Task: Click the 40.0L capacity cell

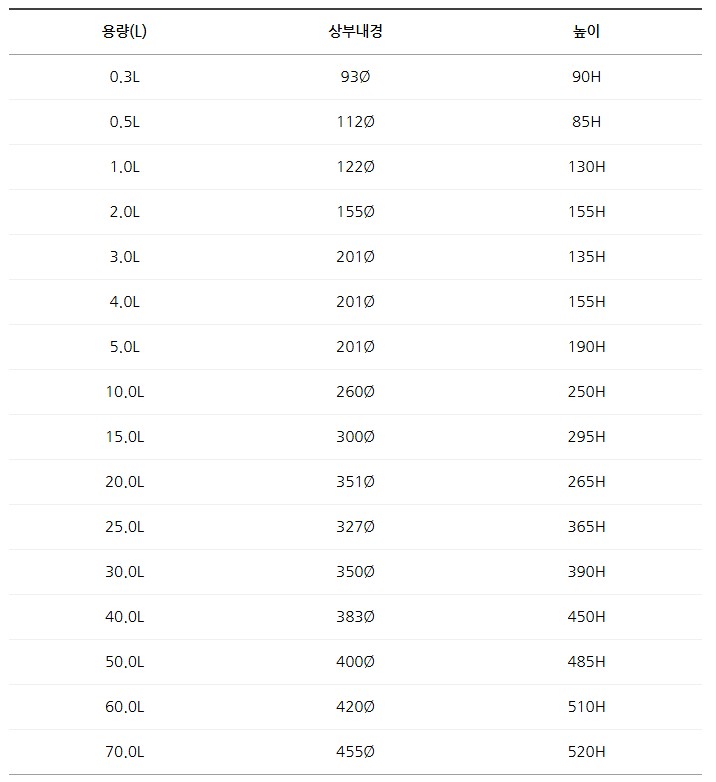Action: point(125,617)
